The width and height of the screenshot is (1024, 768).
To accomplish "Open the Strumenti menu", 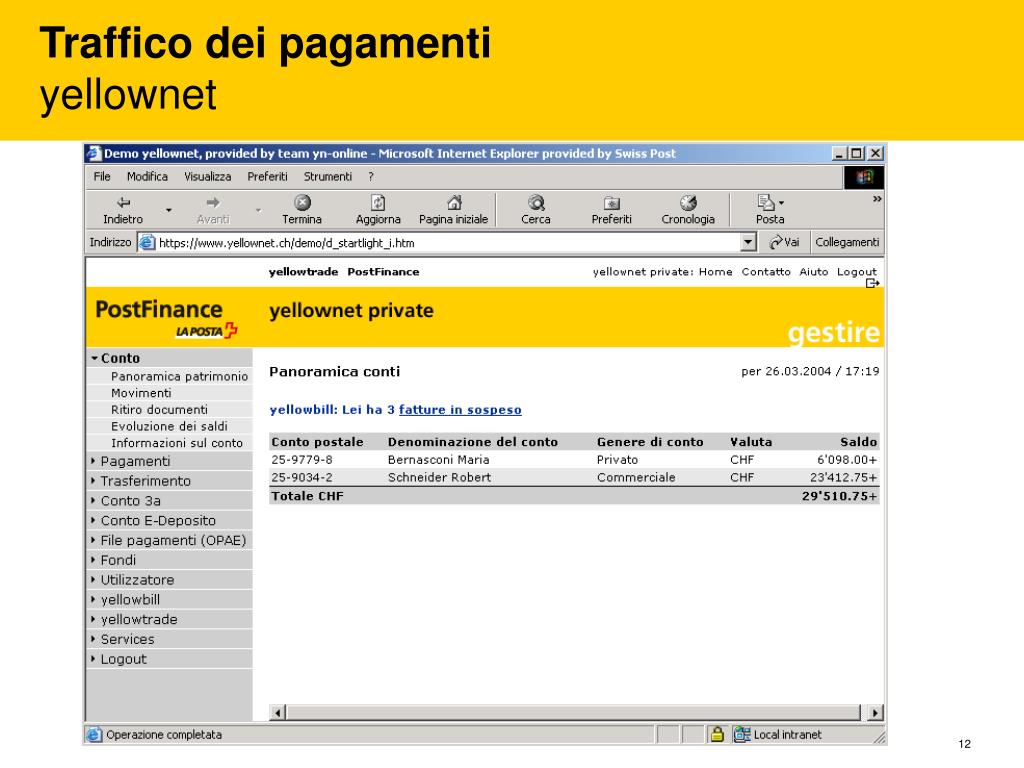I will [328, 176].
